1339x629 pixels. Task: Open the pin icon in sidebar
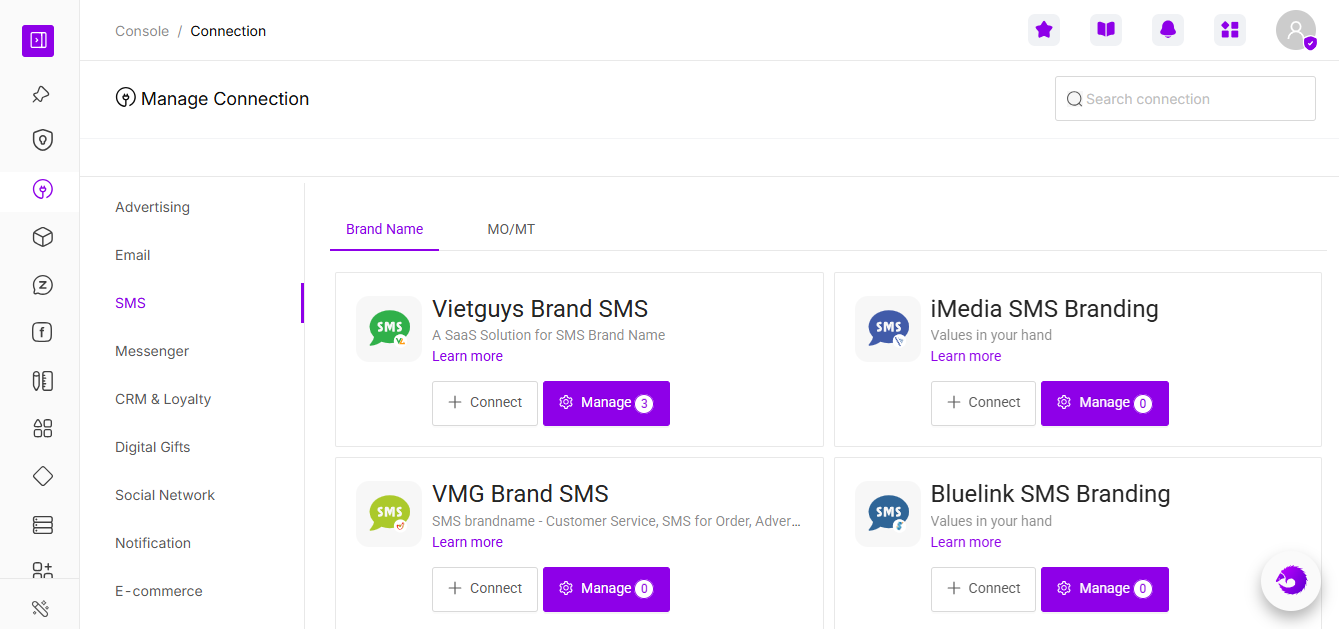tap(41, 94)
